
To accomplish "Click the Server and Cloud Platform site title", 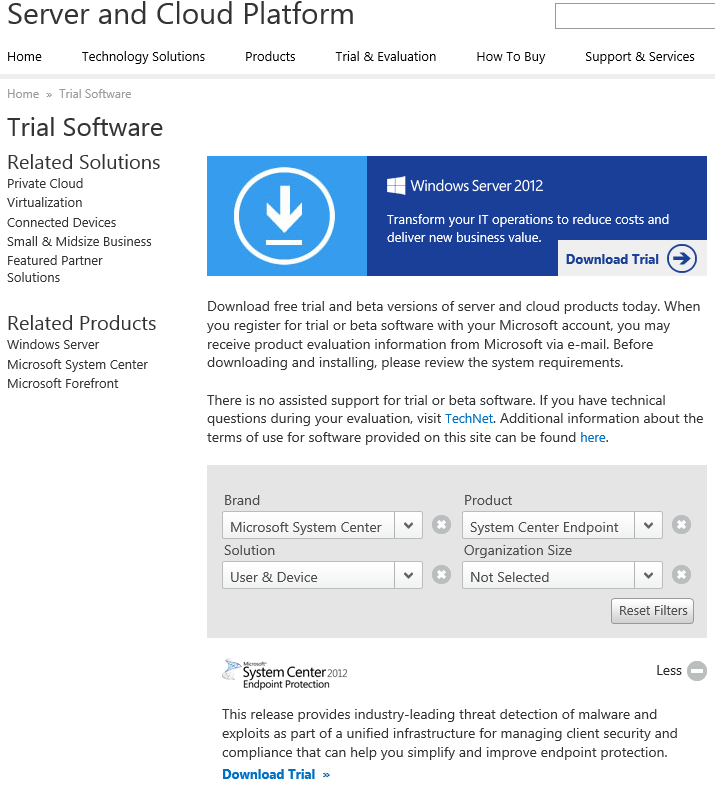I will [x=181, y=14].
